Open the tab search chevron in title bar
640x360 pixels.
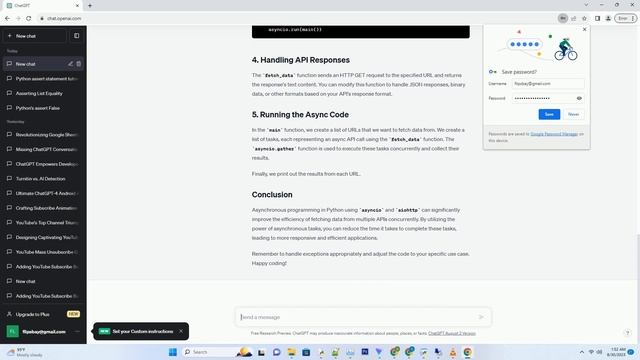click(586, 5)
